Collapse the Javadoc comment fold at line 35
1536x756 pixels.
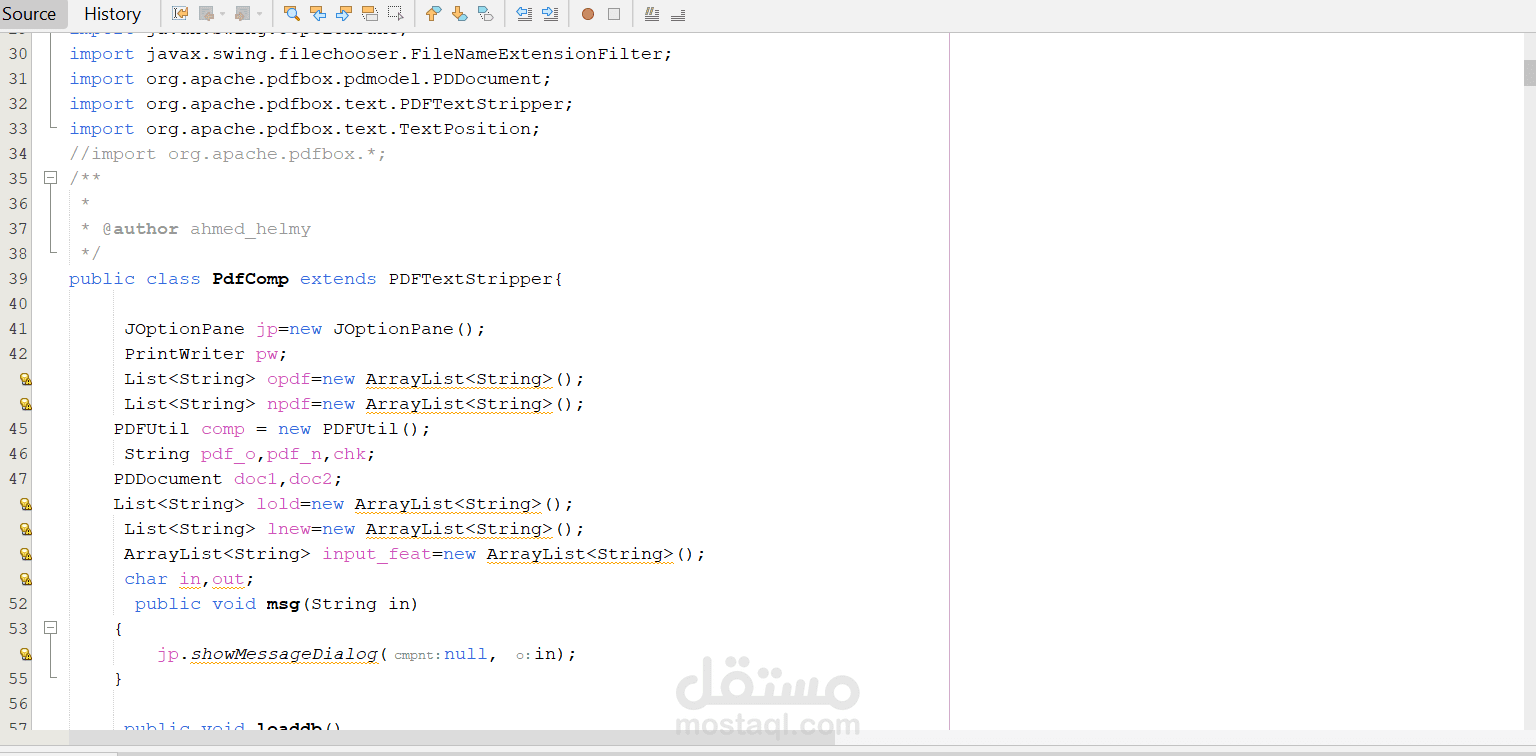50,178
